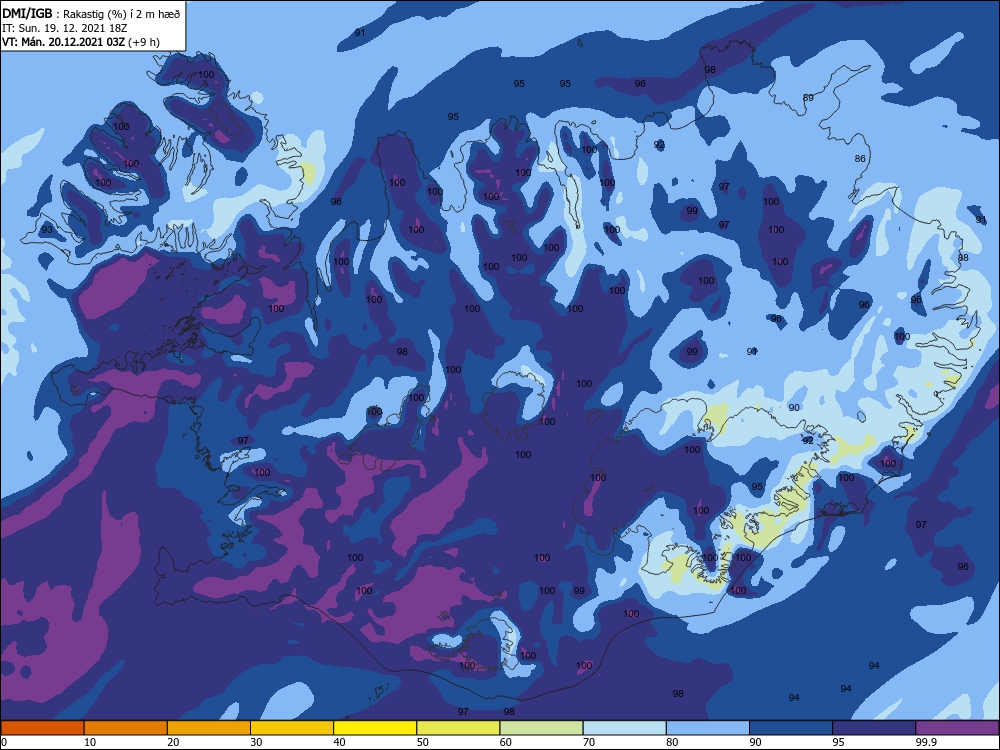Select the '0' legend scale label
The image size is (1000, 750).
tap(4, 742)
